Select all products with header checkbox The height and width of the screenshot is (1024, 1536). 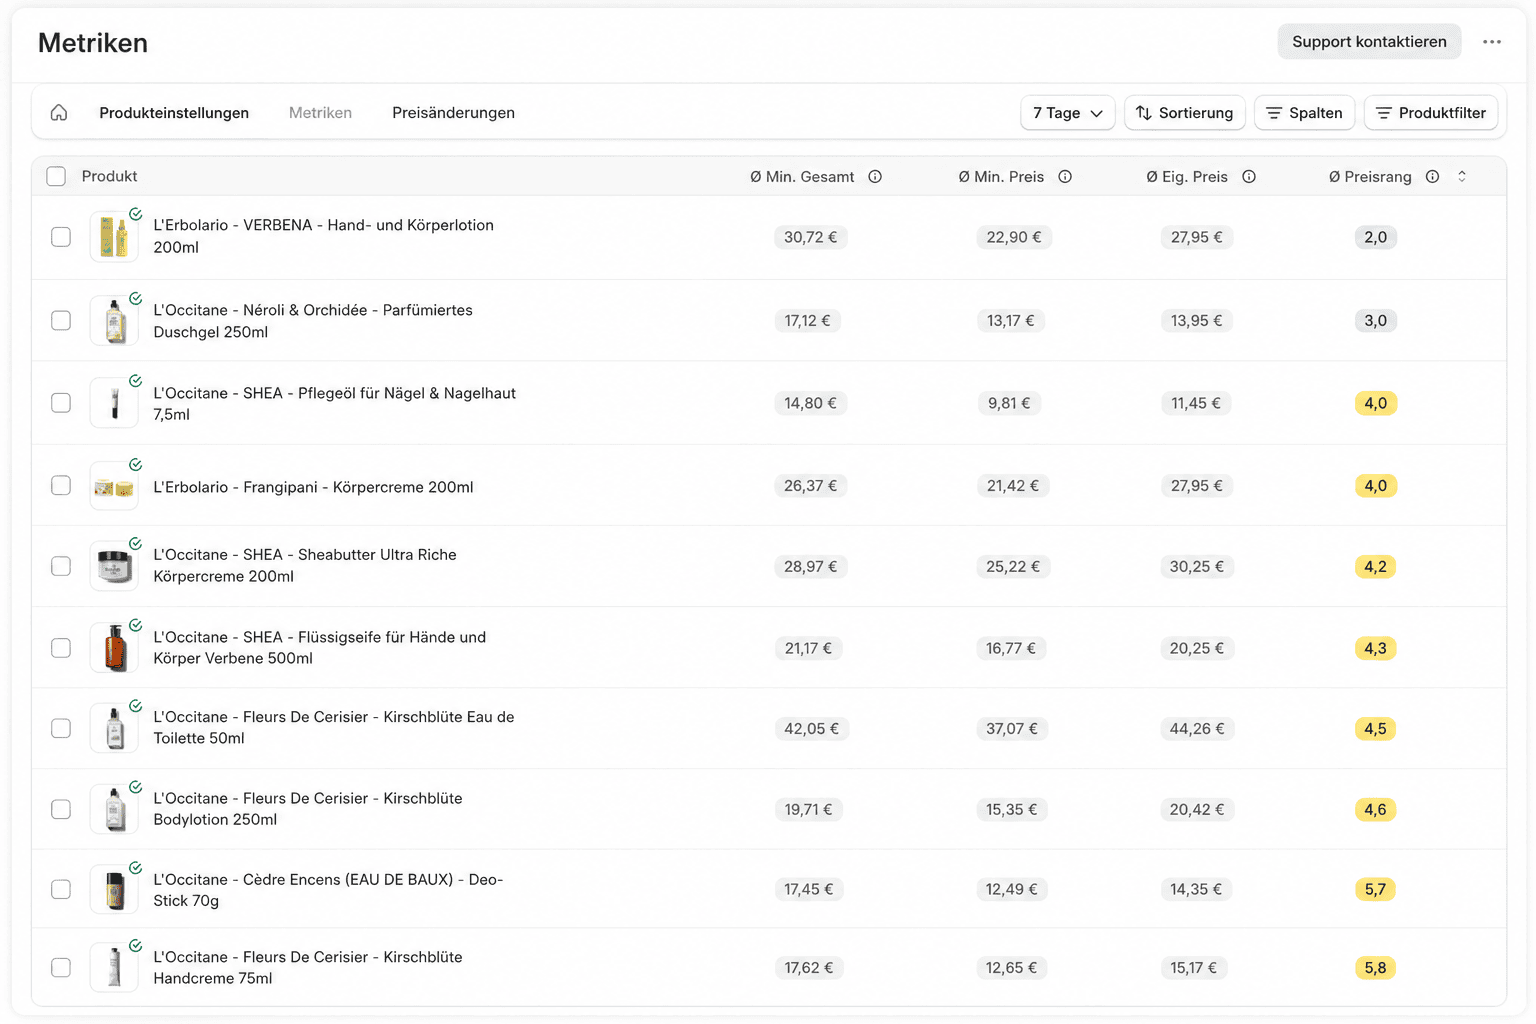point(56,176)
